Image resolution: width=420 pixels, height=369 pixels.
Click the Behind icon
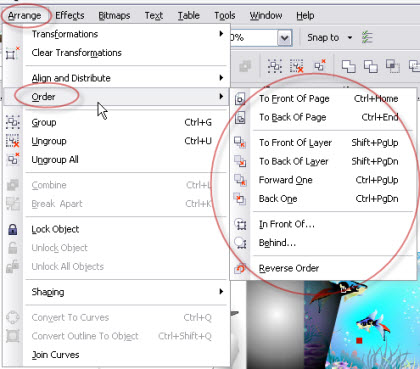[240, 243]
